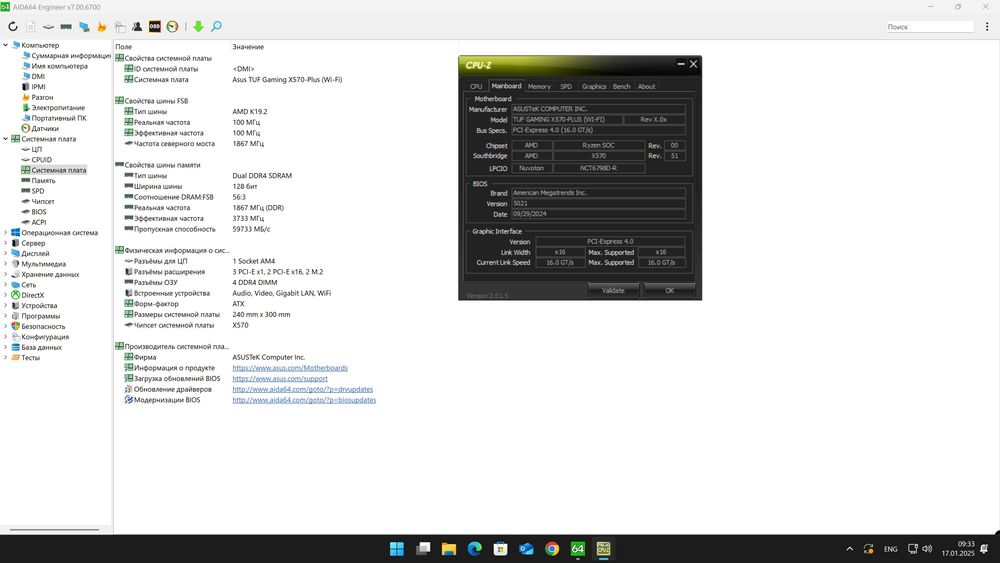Collapse the Системная плата tree node

pyautogui.click(x=6, y=138)
